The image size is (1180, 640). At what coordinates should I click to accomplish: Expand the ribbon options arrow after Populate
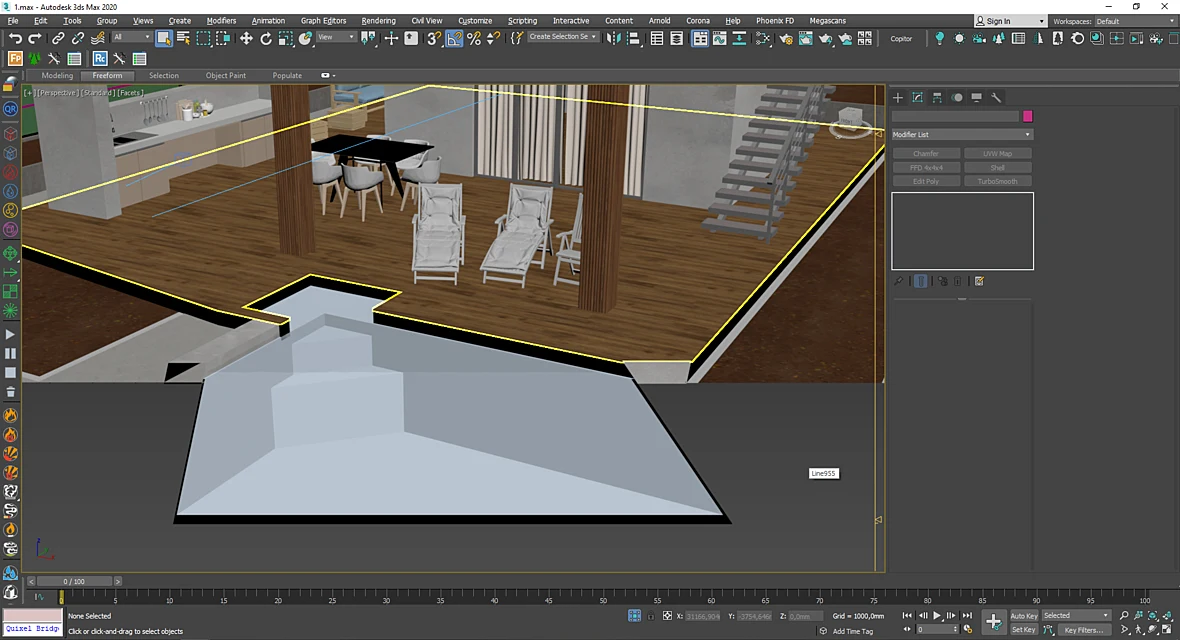pos(329,75)
